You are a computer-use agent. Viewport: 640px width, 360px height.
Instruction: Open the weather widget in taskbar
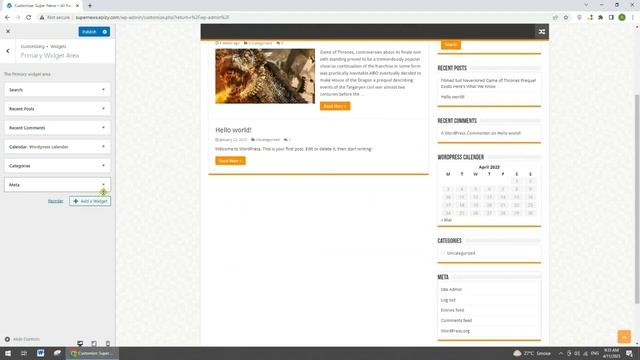pyautogui.click(x=532, y=353)
